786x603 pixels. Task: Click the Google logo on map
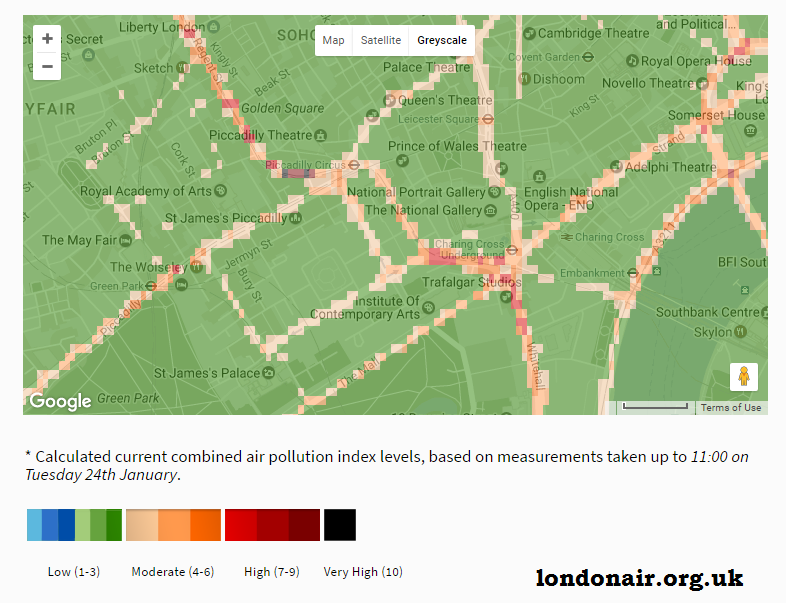pyautogui.click(x=60, y=401)
